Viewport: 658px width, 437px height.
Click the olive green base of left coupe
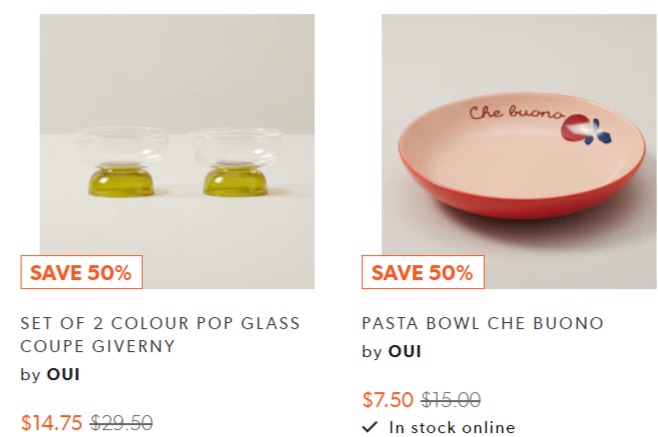(x=121, y=181)
